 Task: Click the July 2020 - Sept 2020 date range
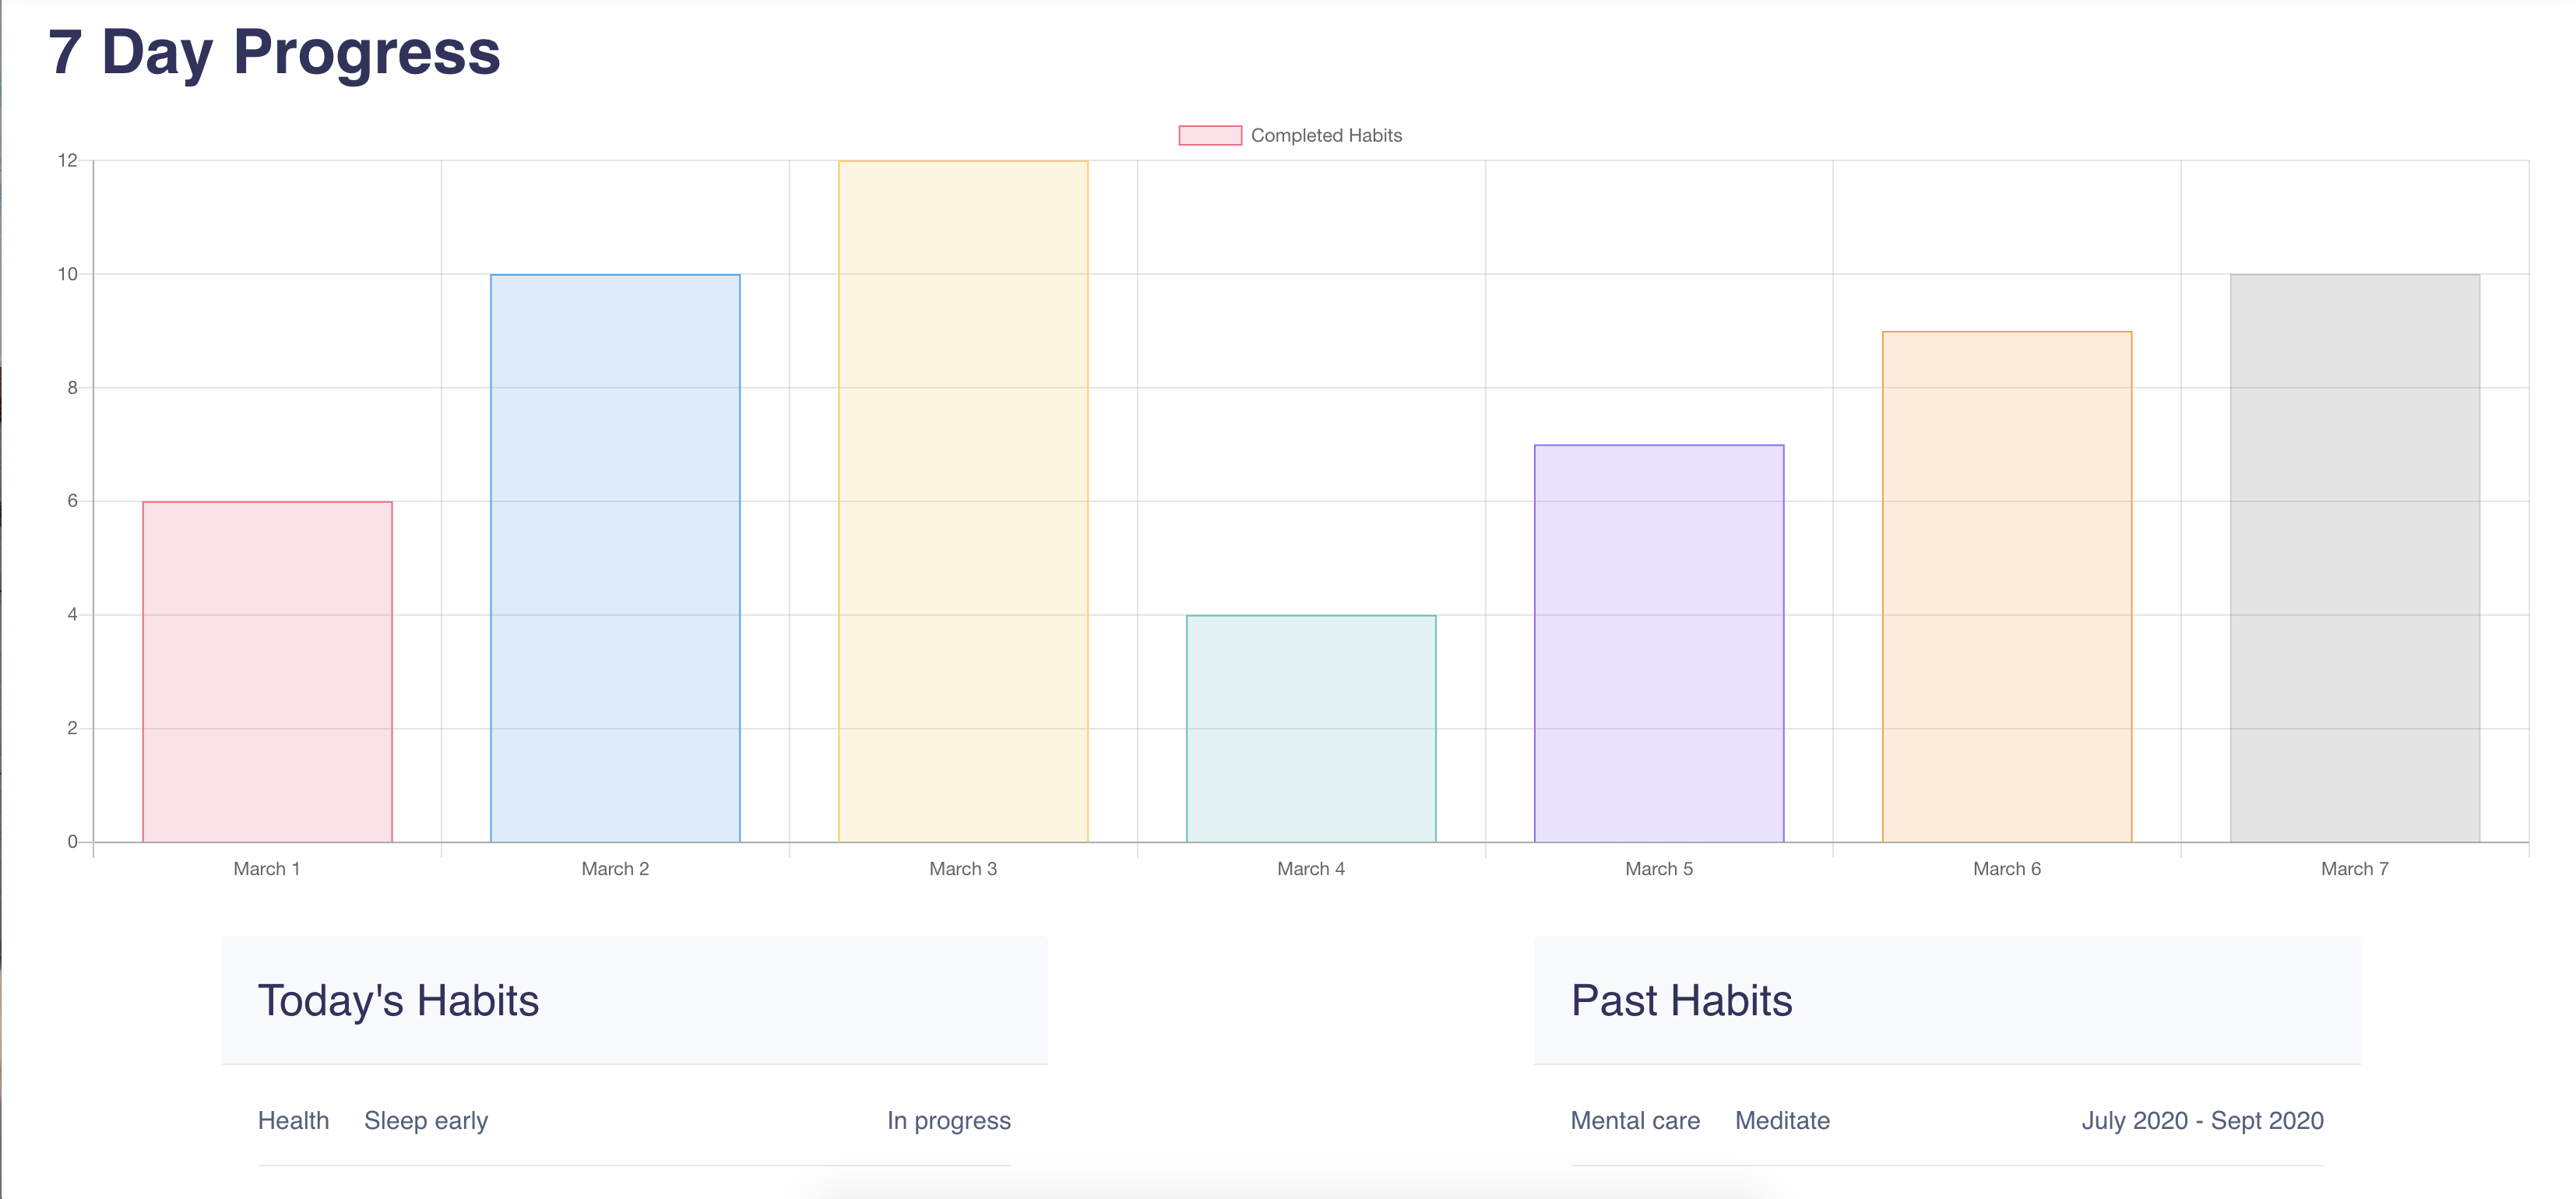click(x=2202, y=1120)
